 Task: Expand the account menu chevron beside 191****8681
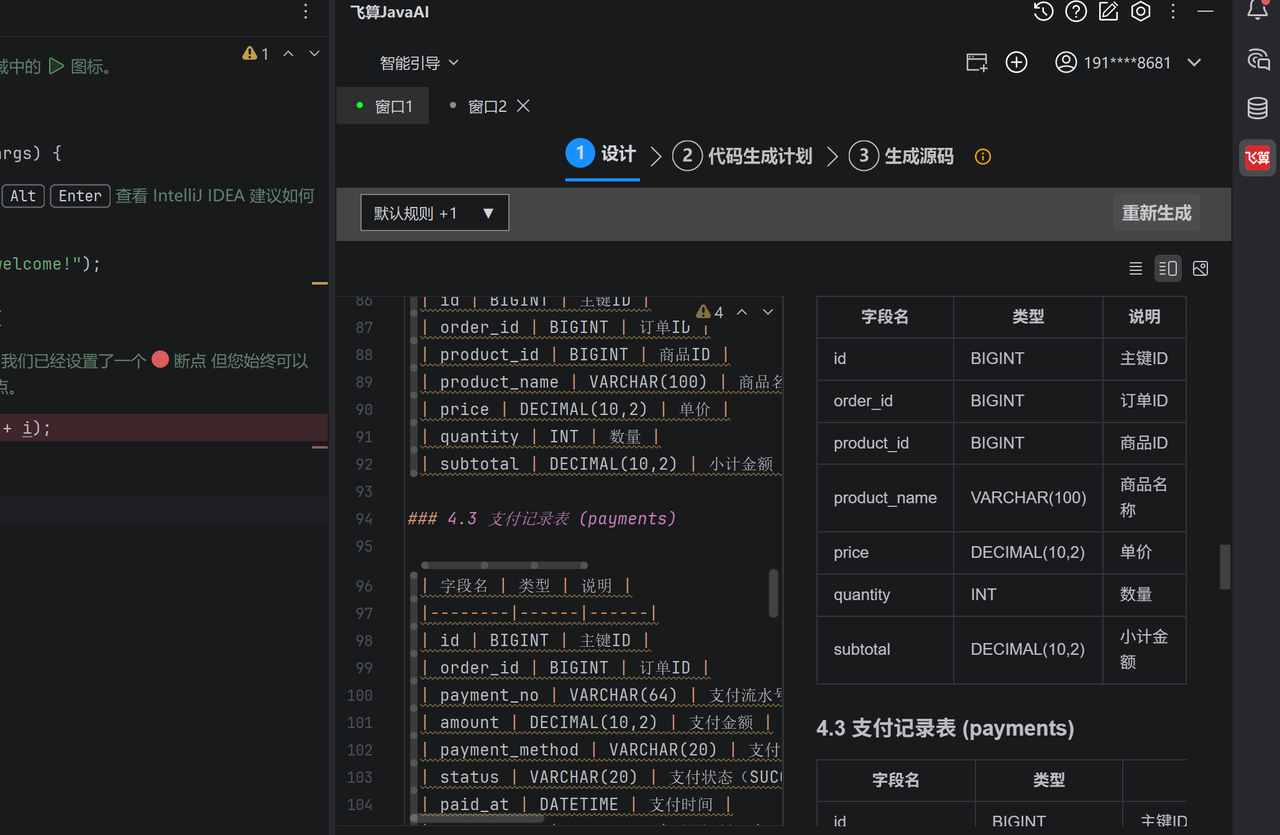1194,62
